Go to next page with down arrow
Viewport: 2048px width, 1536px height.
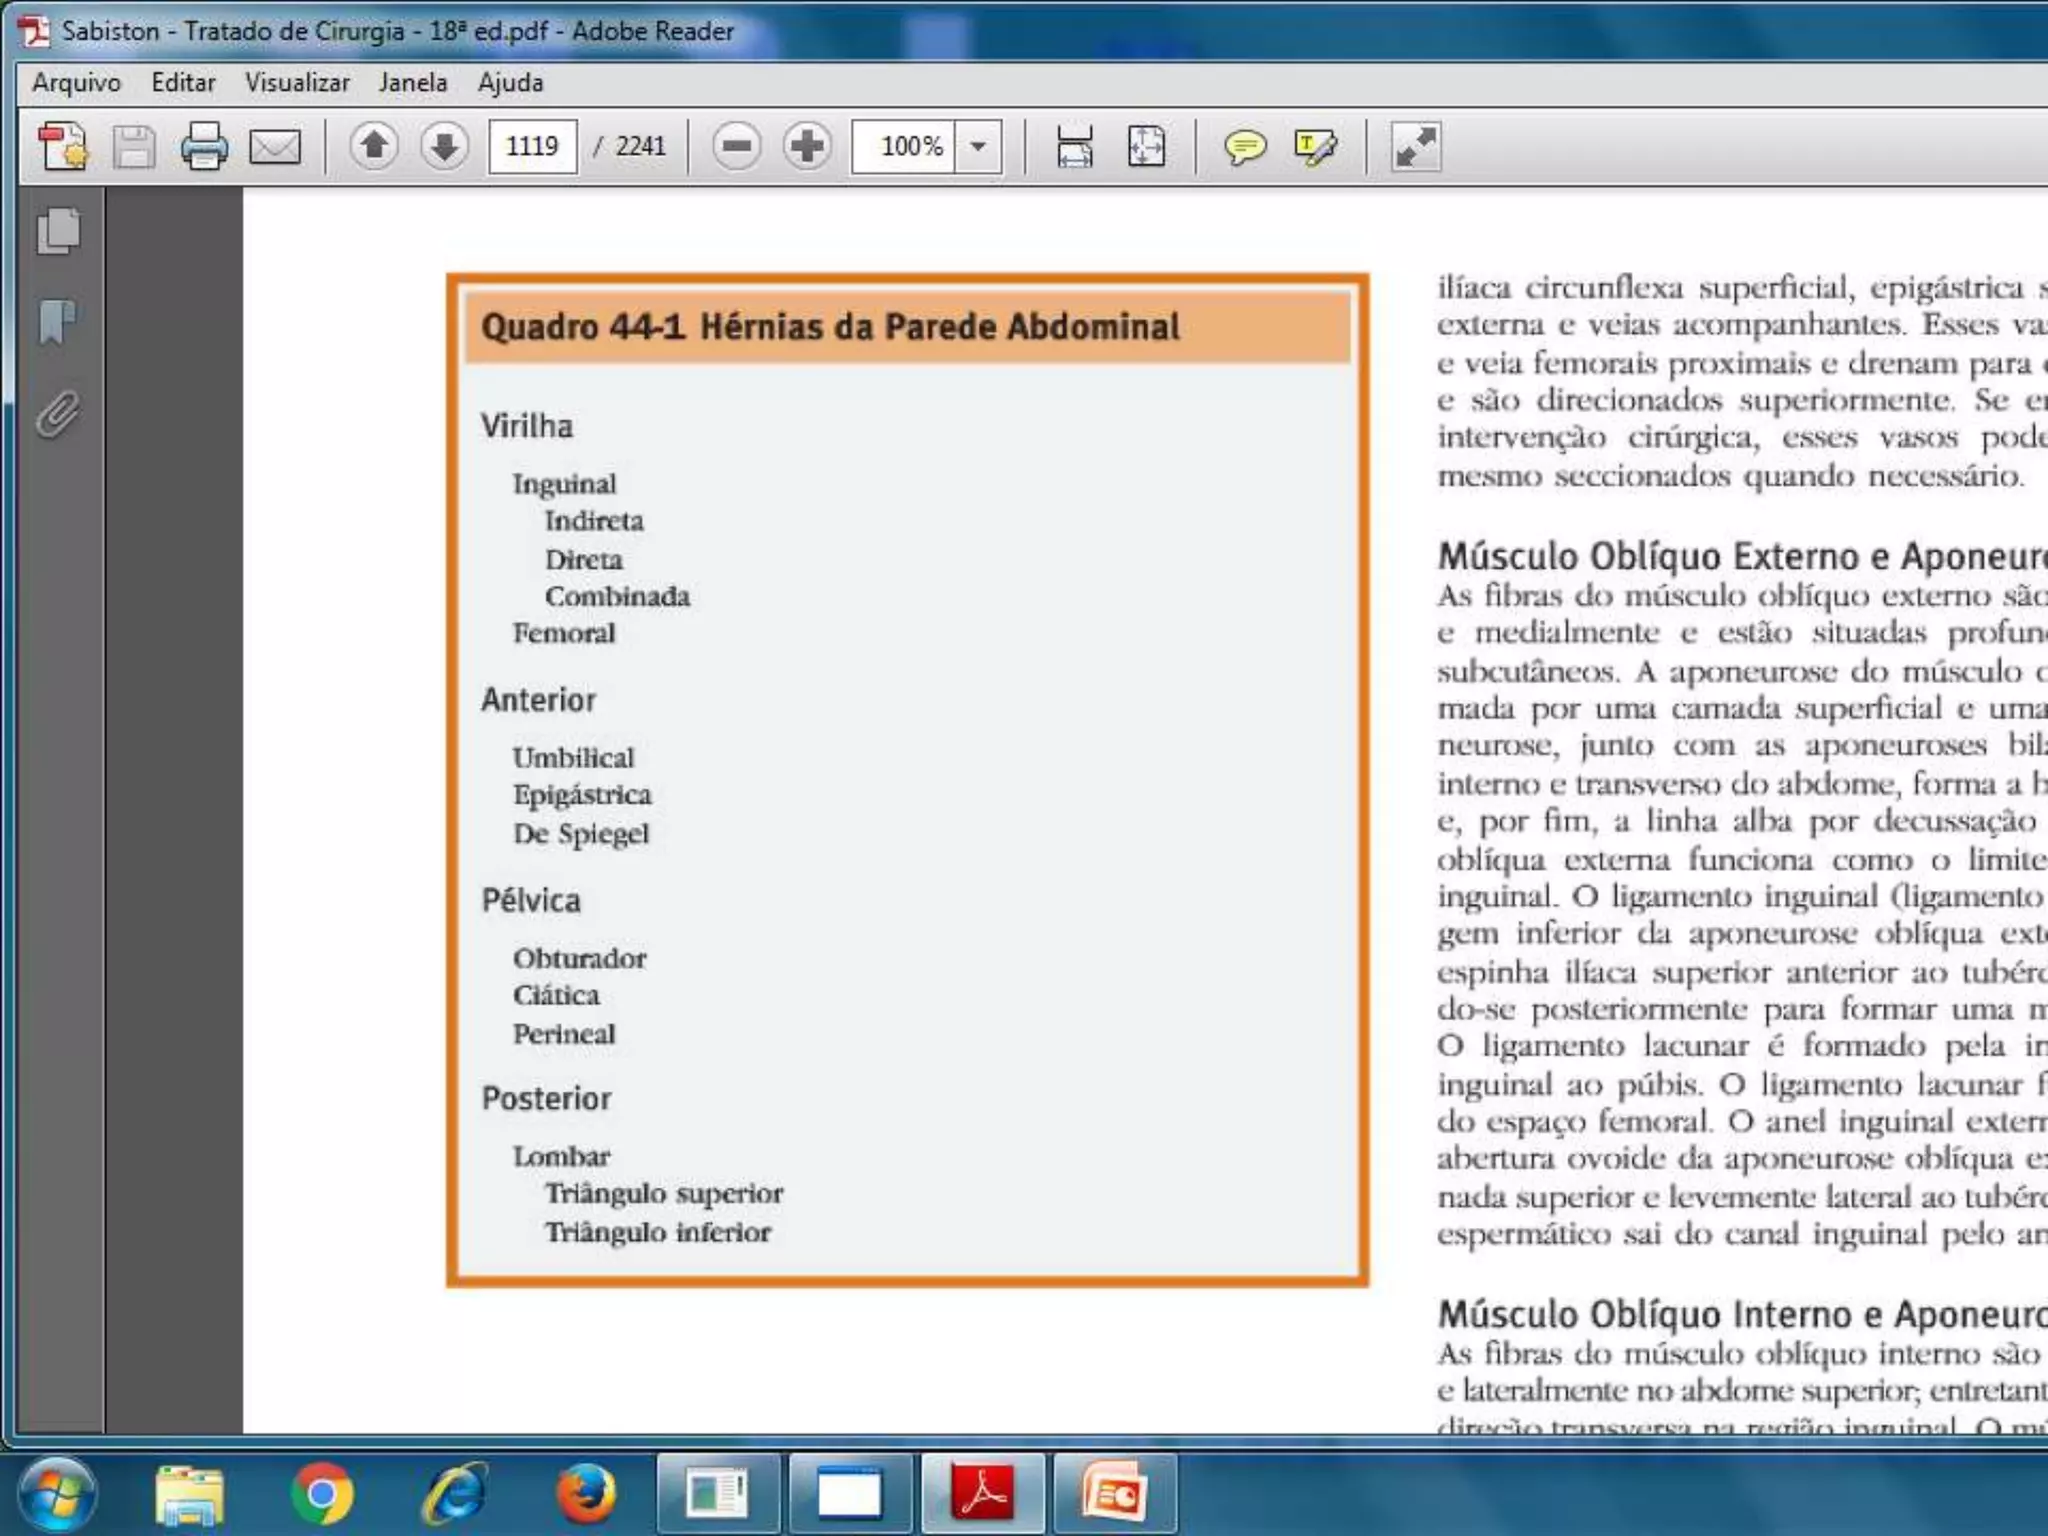click(444, 147)
